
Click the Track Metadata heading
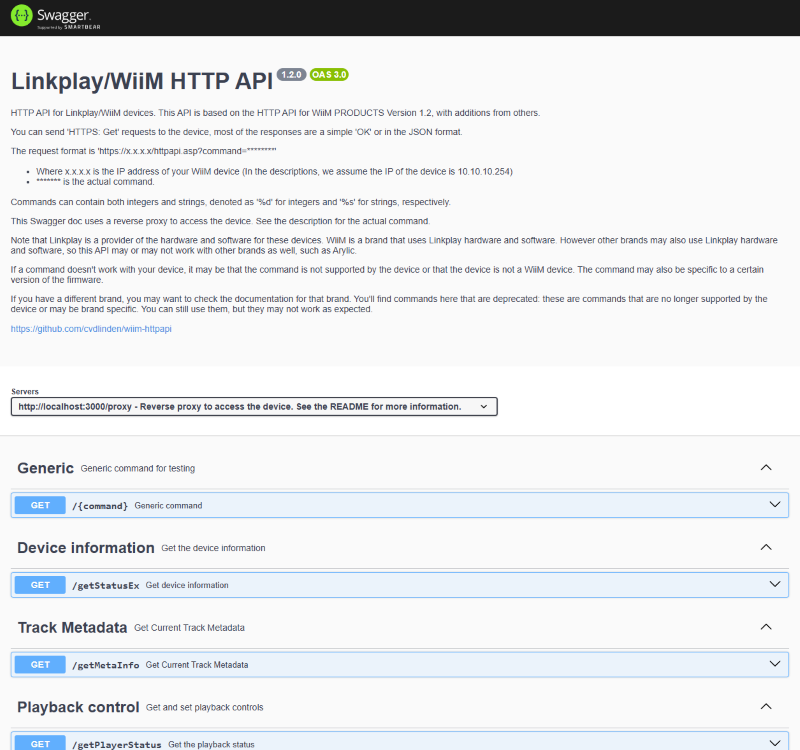72,627
